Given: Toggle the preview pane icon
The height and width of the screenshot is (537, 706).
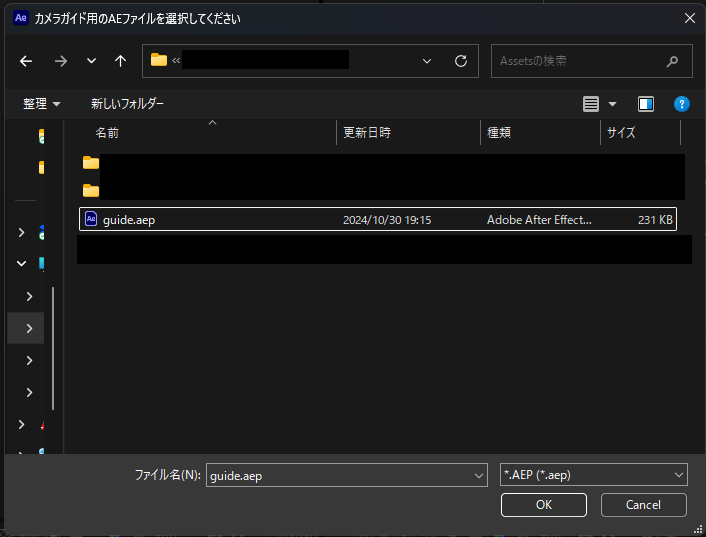Looking at the screenshot, I should click(x=646, y=104).
